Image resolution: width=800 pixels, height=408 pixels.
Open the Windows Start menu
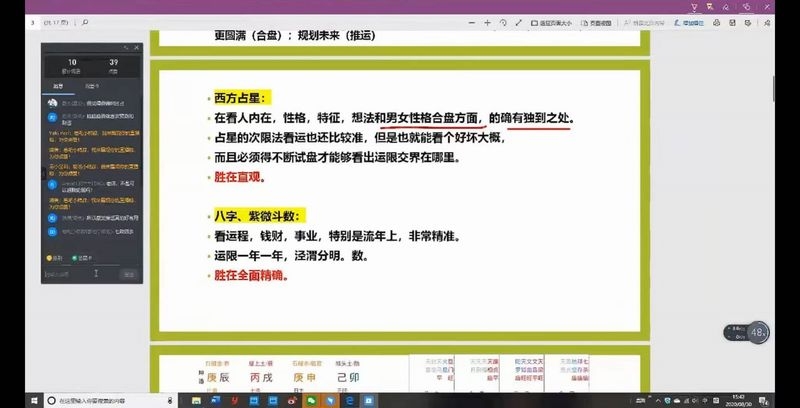click(x=34, y=400)
